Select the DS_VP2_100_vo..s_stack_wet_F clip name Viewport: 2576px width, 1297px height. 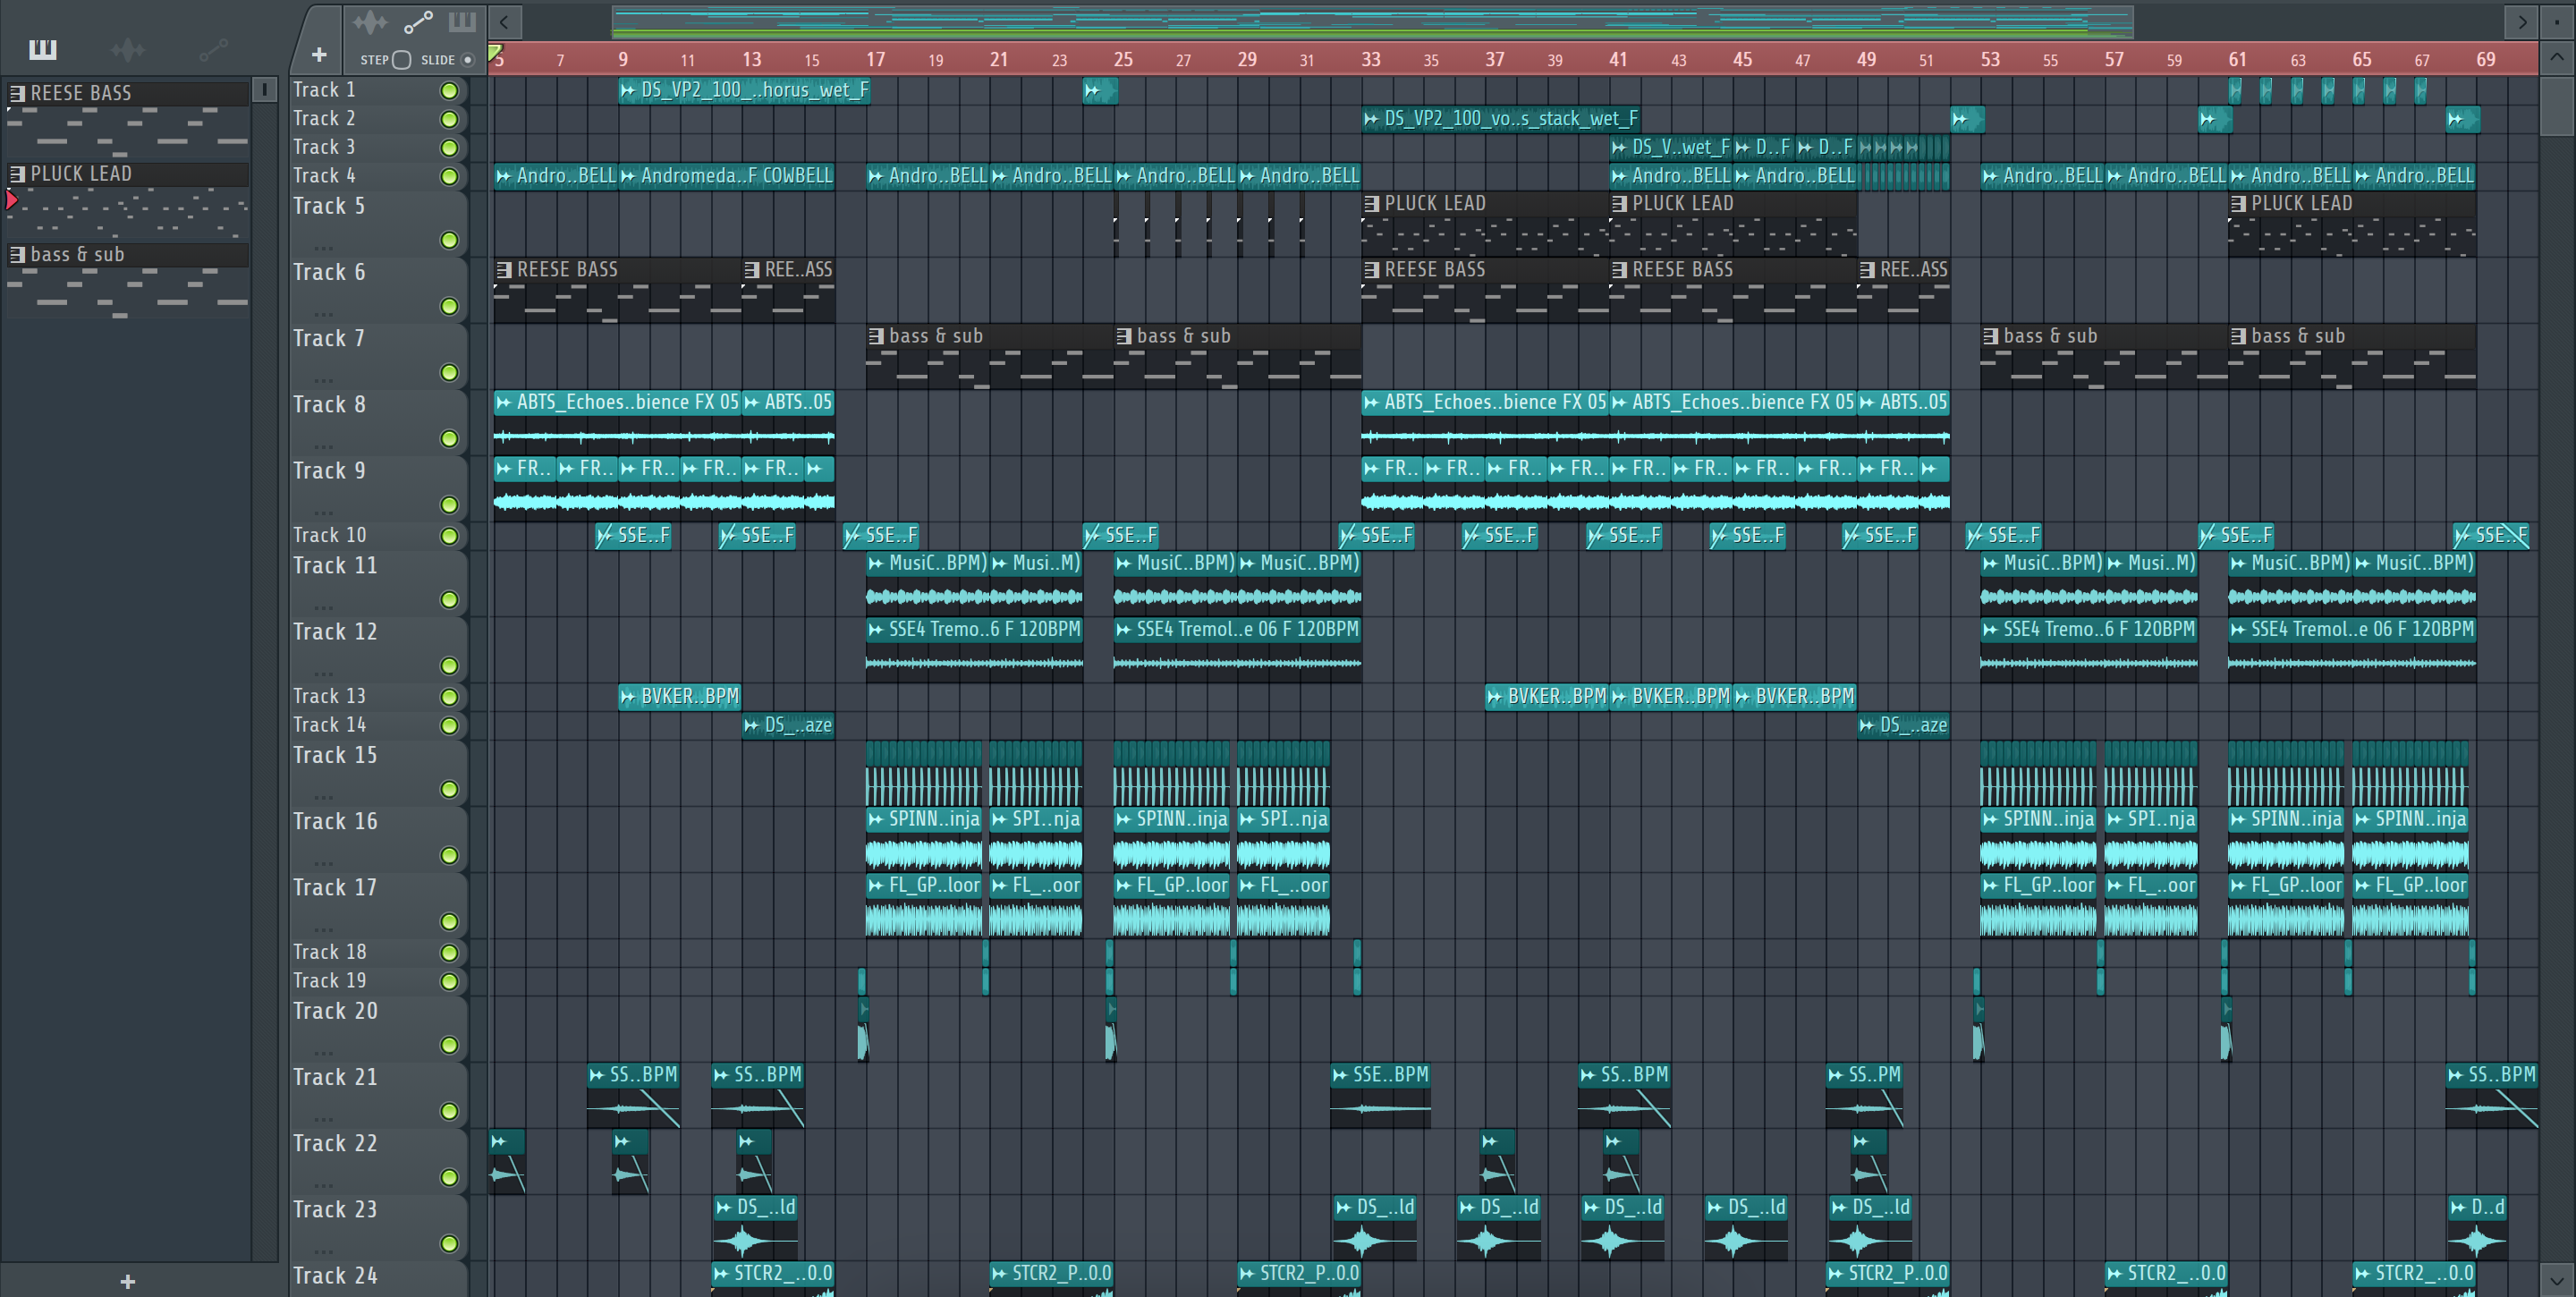1511,120
